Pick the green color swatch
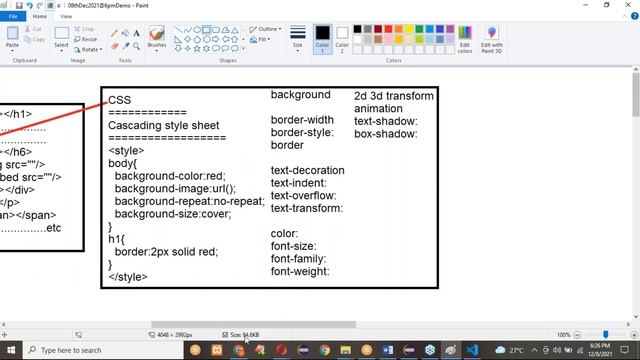The width and height of the screenshot is (640, 360). pos(419,29)
